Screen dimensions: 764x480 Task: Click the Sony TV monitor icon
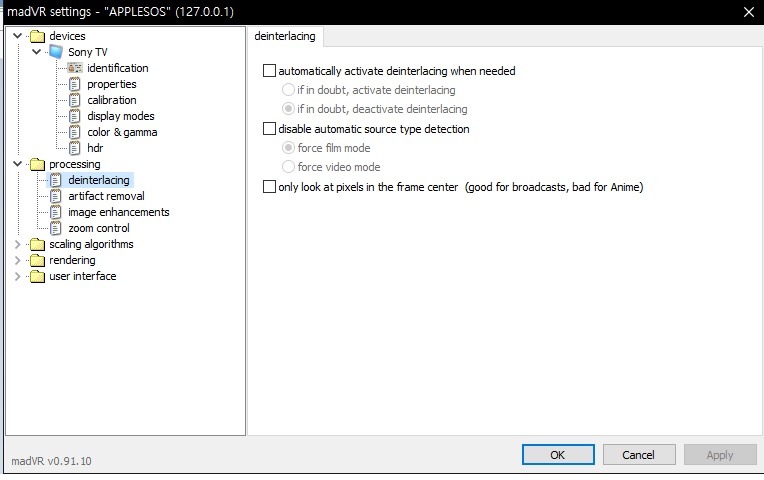56,52
